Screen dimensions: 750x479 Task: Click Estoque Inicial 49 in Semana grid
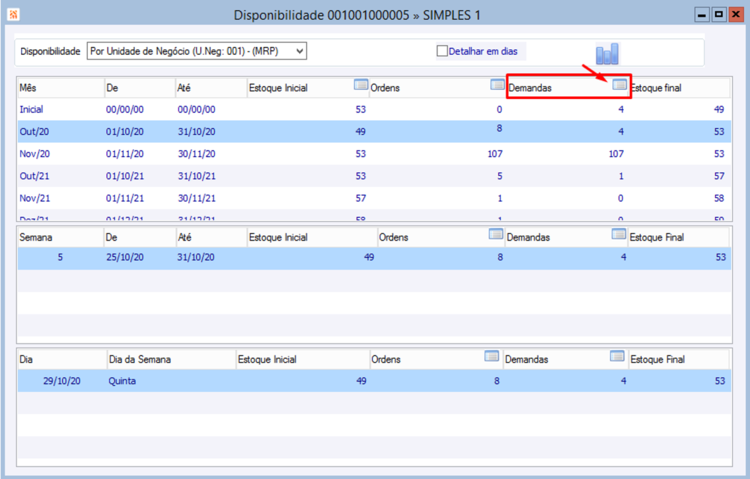(x=369, y=257)
